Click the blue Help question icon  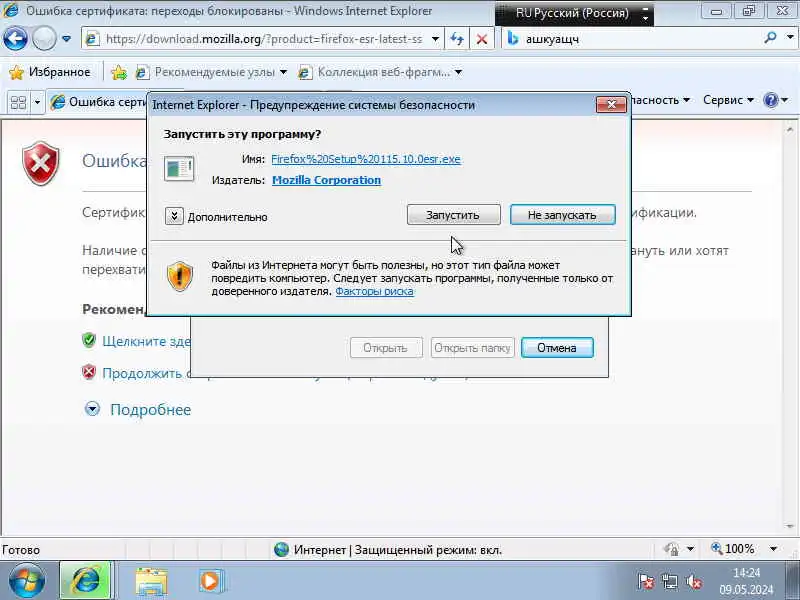coord(770,100)
